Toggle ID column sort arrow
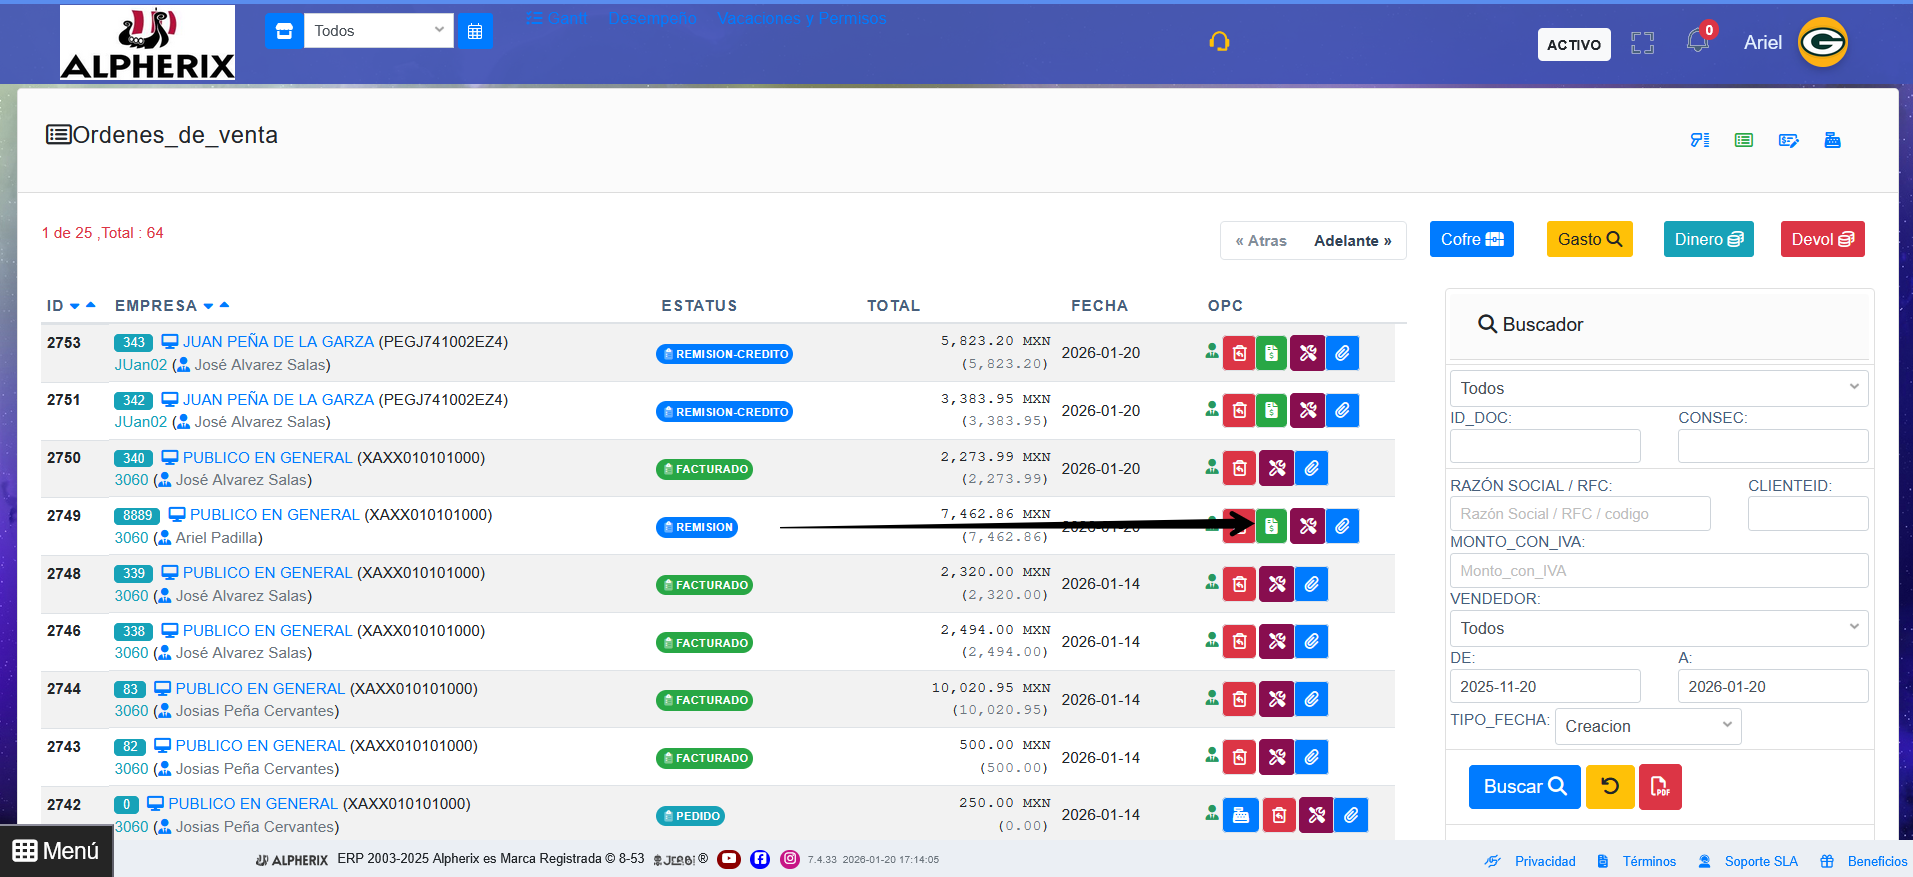 [75, 306]
